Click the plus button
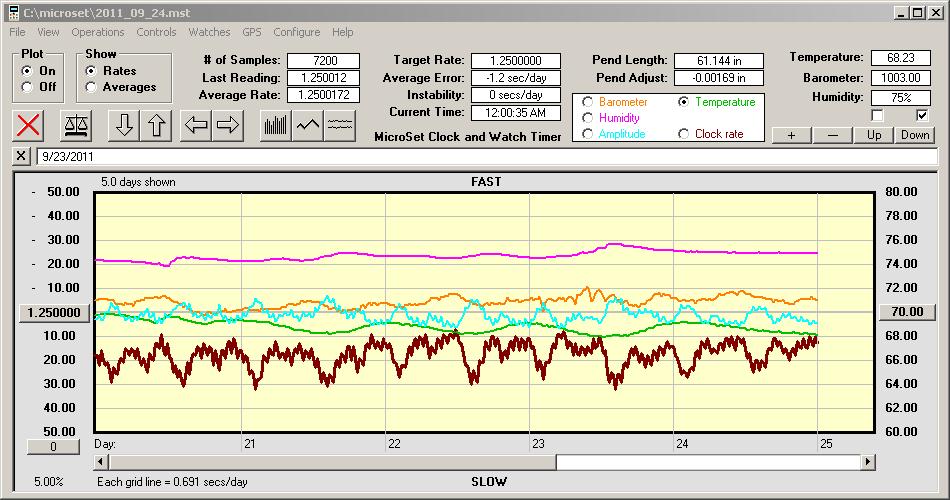The width and height of the screenshot is (950, 500). point(791,135)
